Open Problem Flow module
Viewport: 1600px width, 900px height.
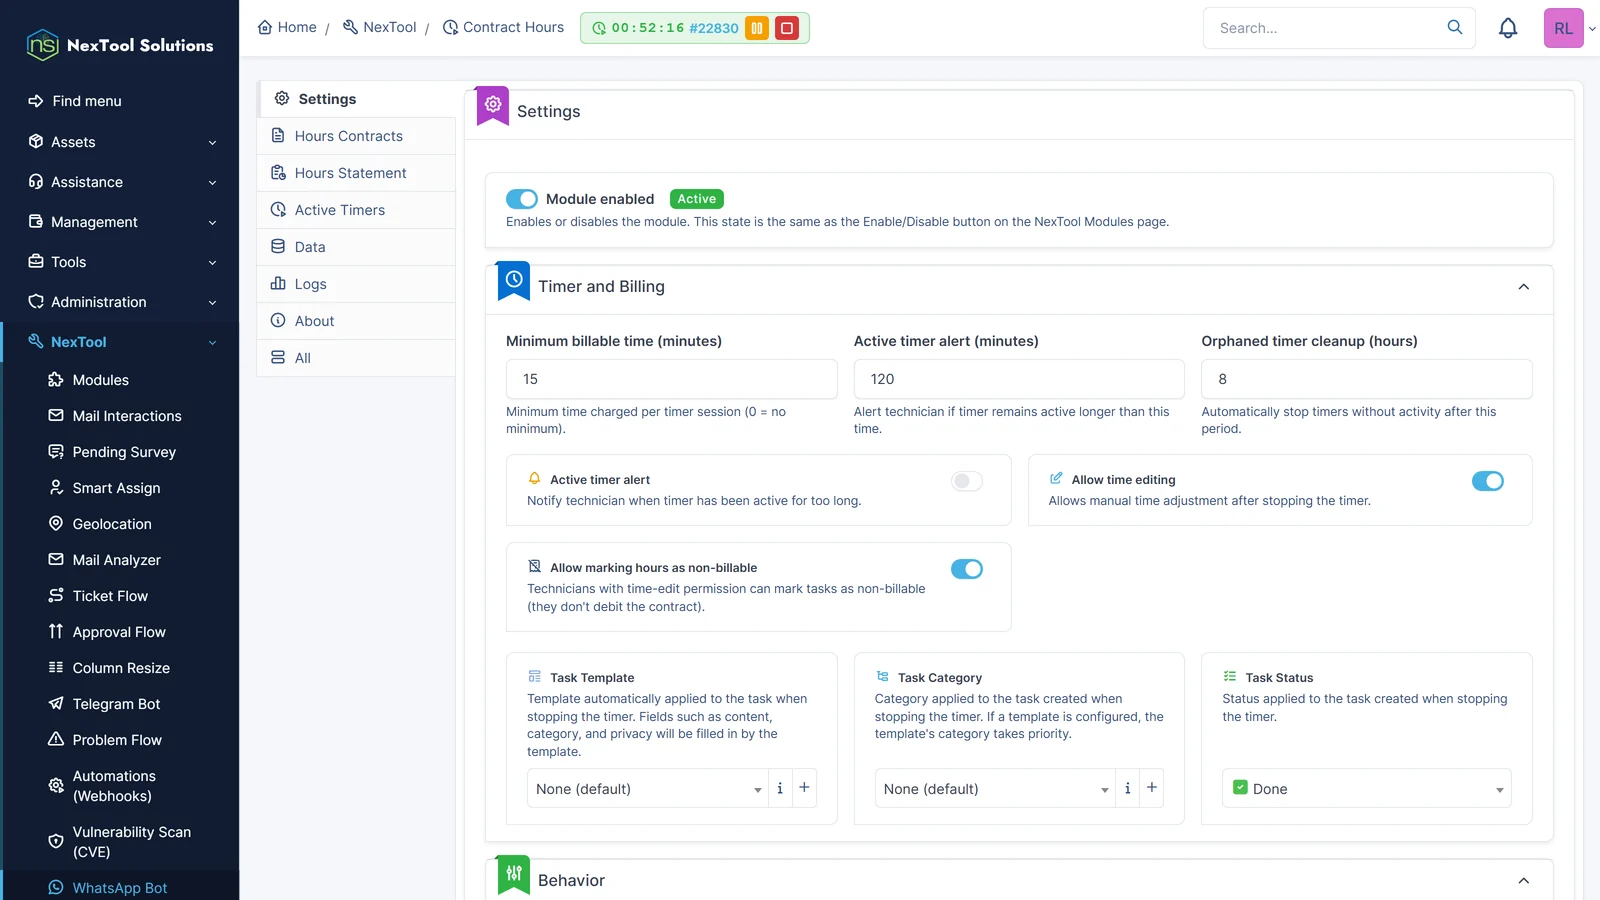pyautogui.click(x=117, y=740)
